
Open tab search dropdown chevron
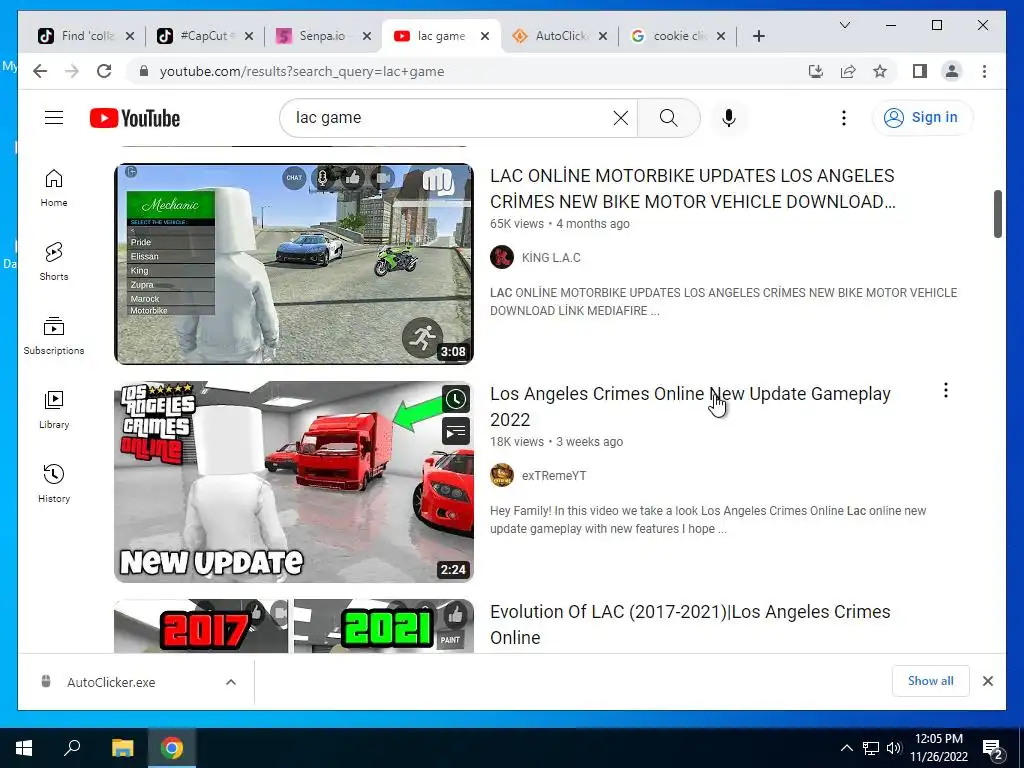point(844,25)
